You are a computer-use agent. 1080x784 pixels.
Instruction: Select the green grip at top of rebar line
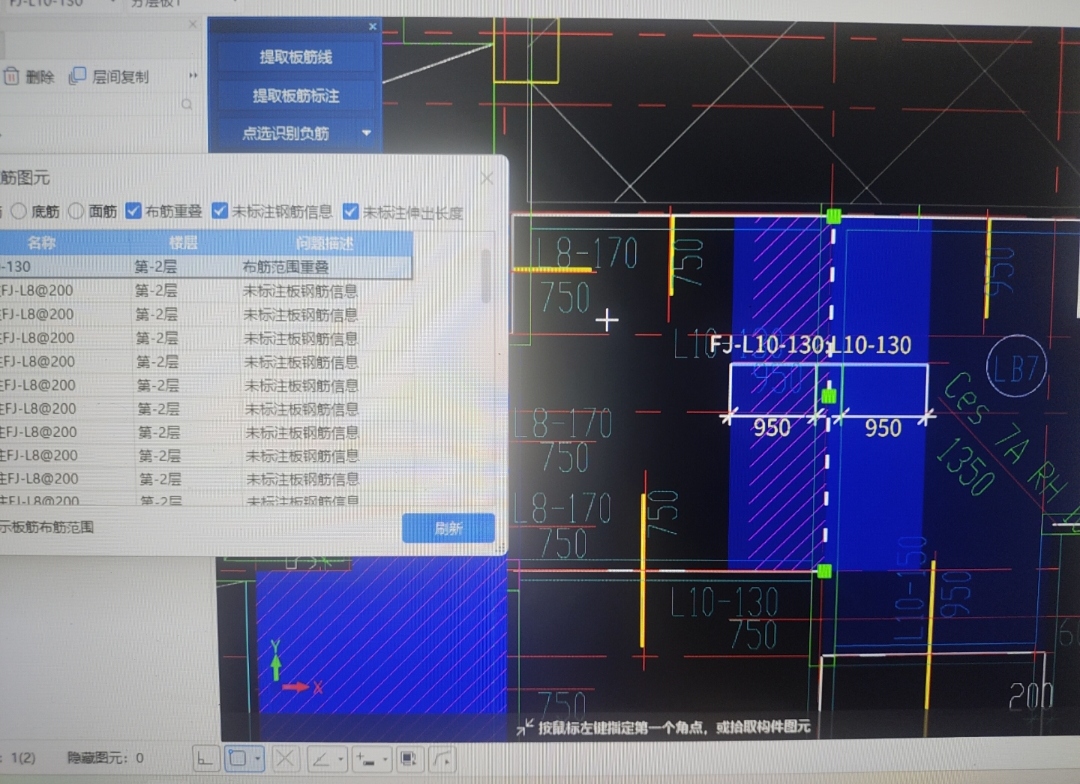tap(834, 216)
